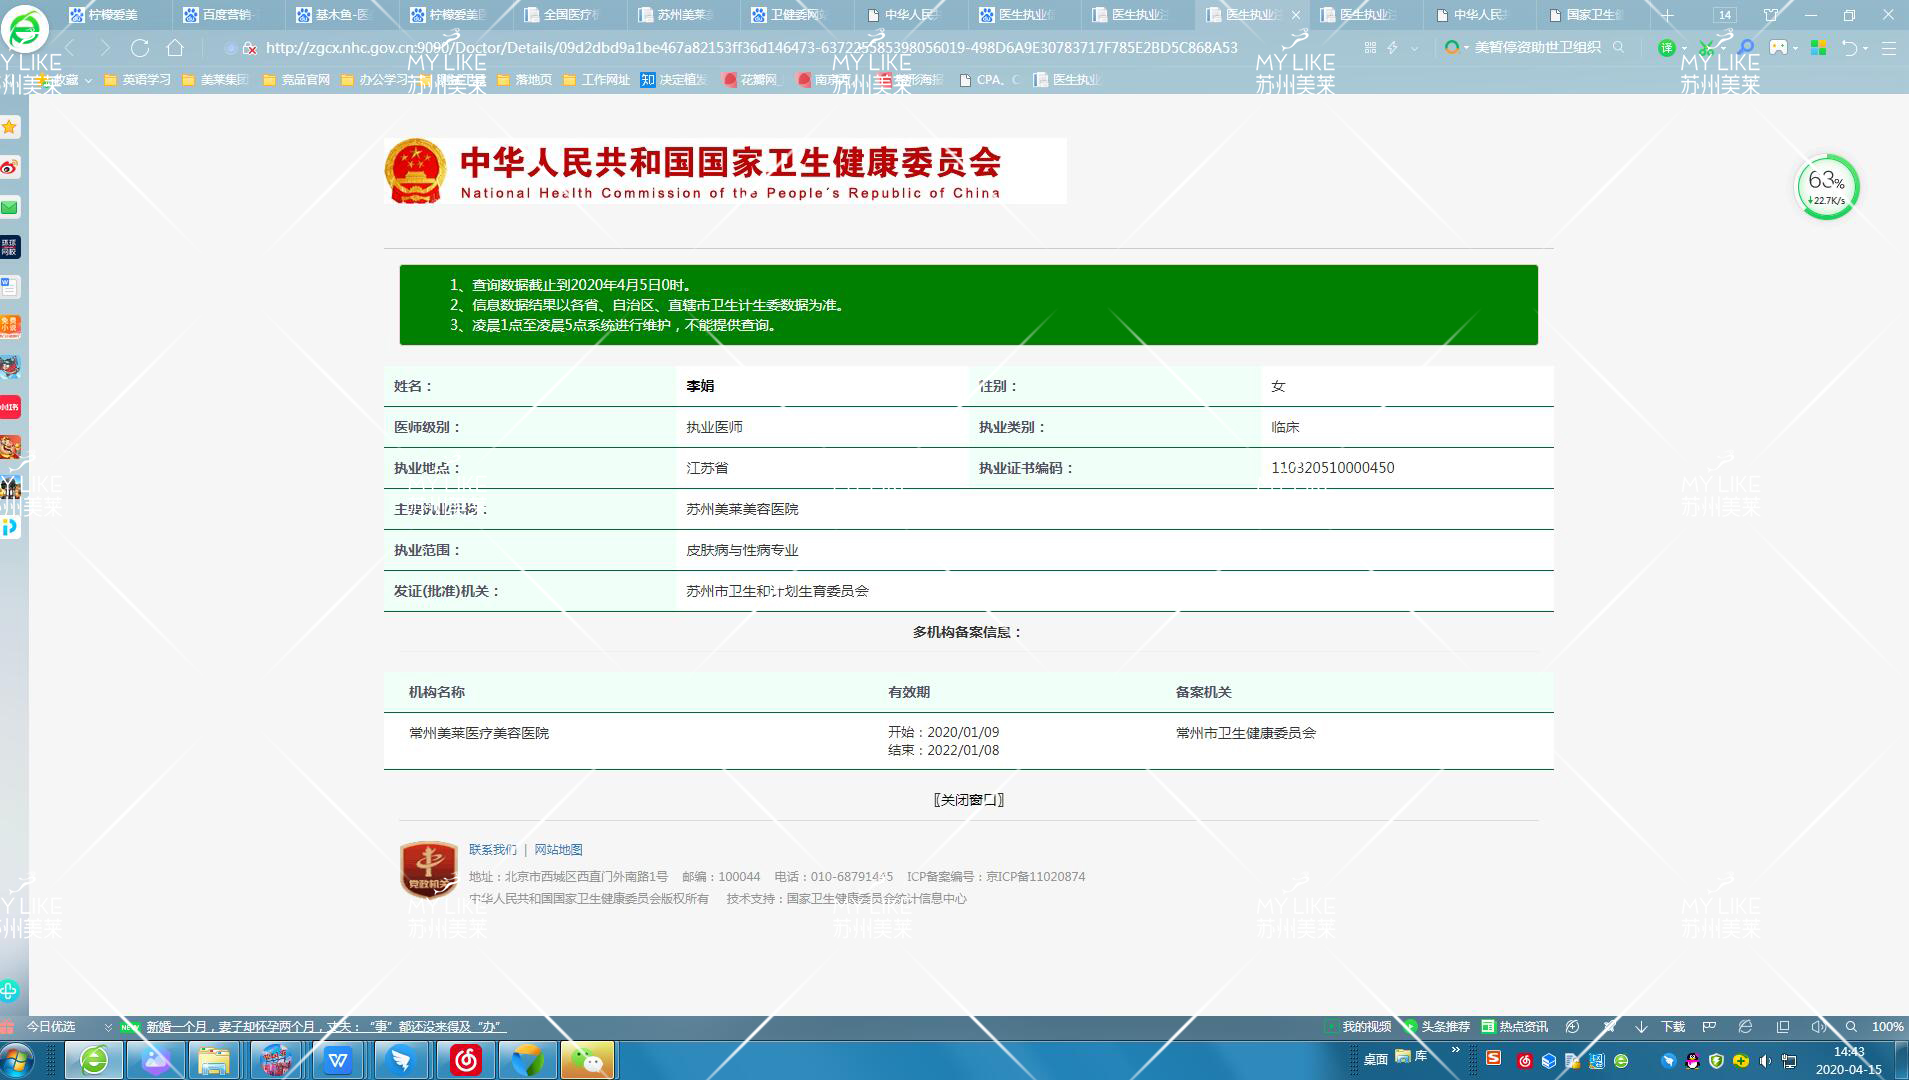
Task: Open the 网站地图 link
Action: [558, 850]
